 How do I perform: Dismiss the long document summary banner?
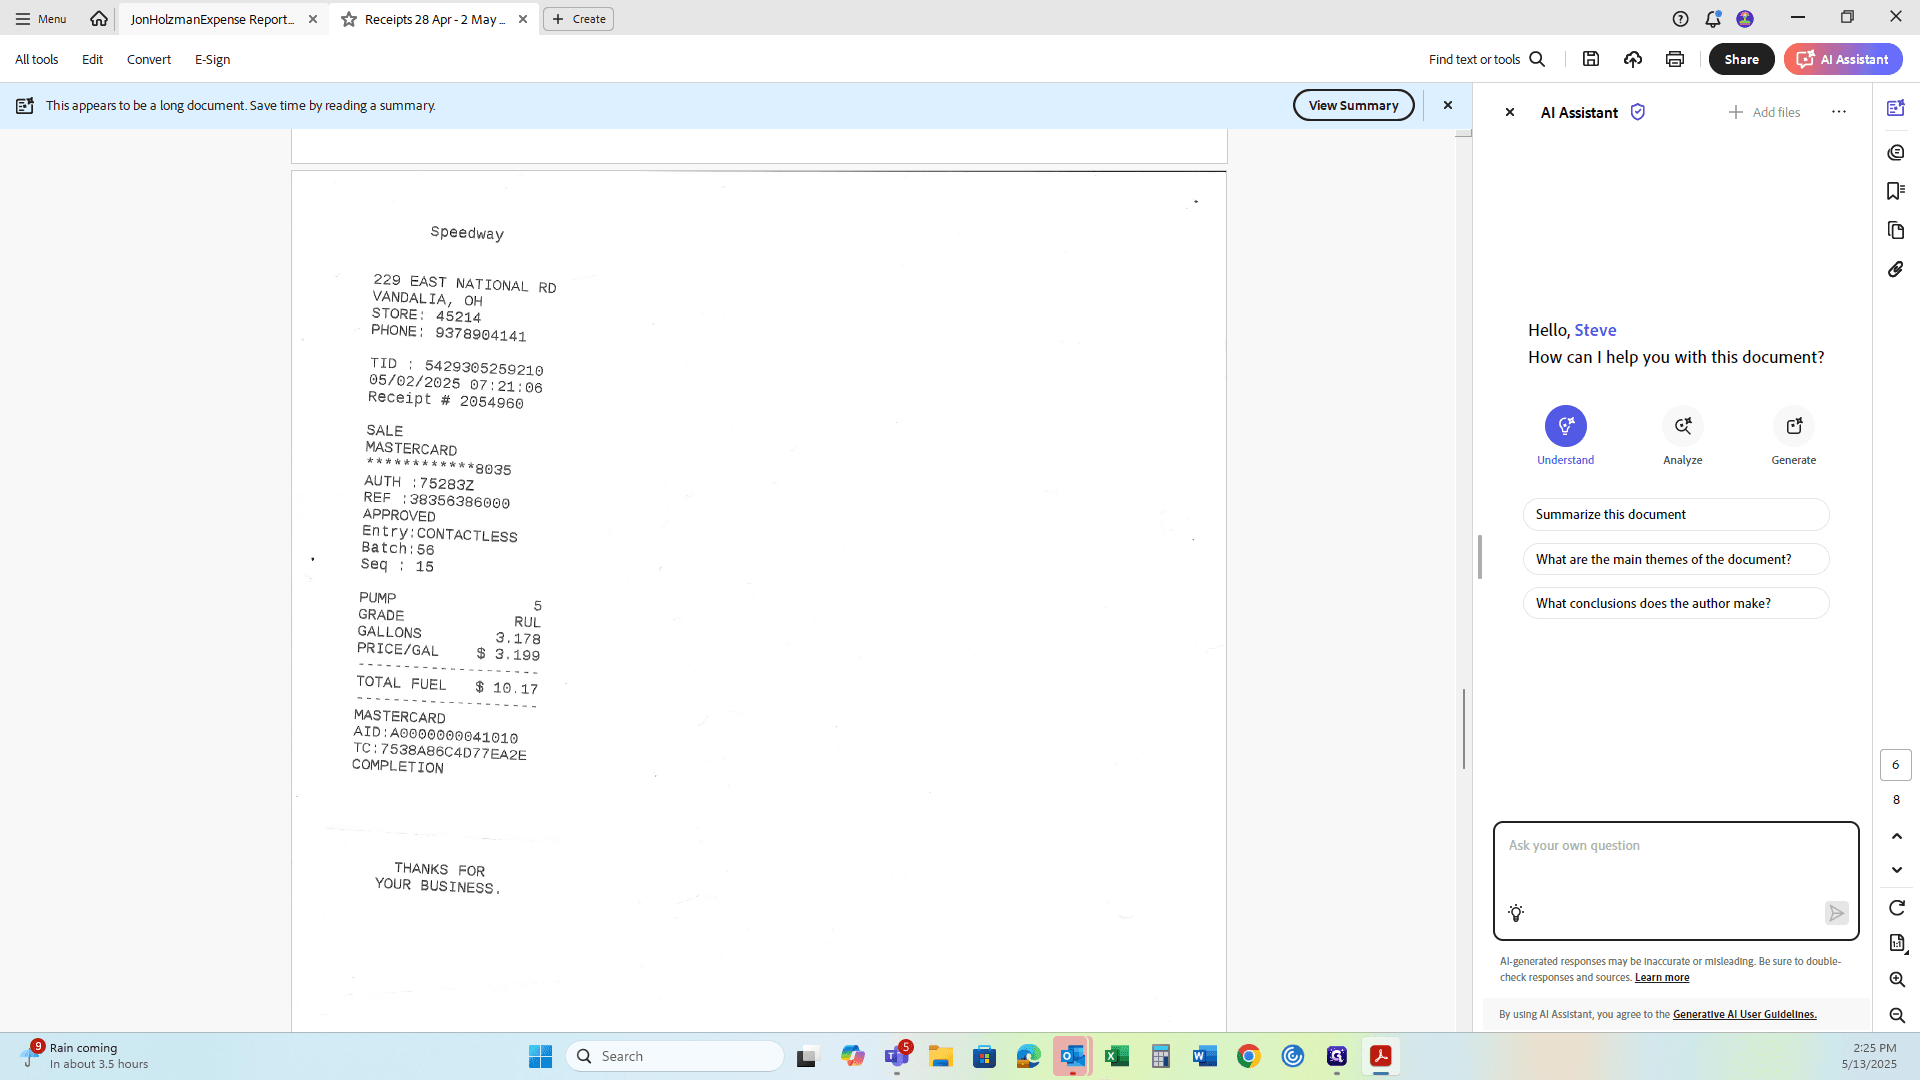tap(1447, 105)
